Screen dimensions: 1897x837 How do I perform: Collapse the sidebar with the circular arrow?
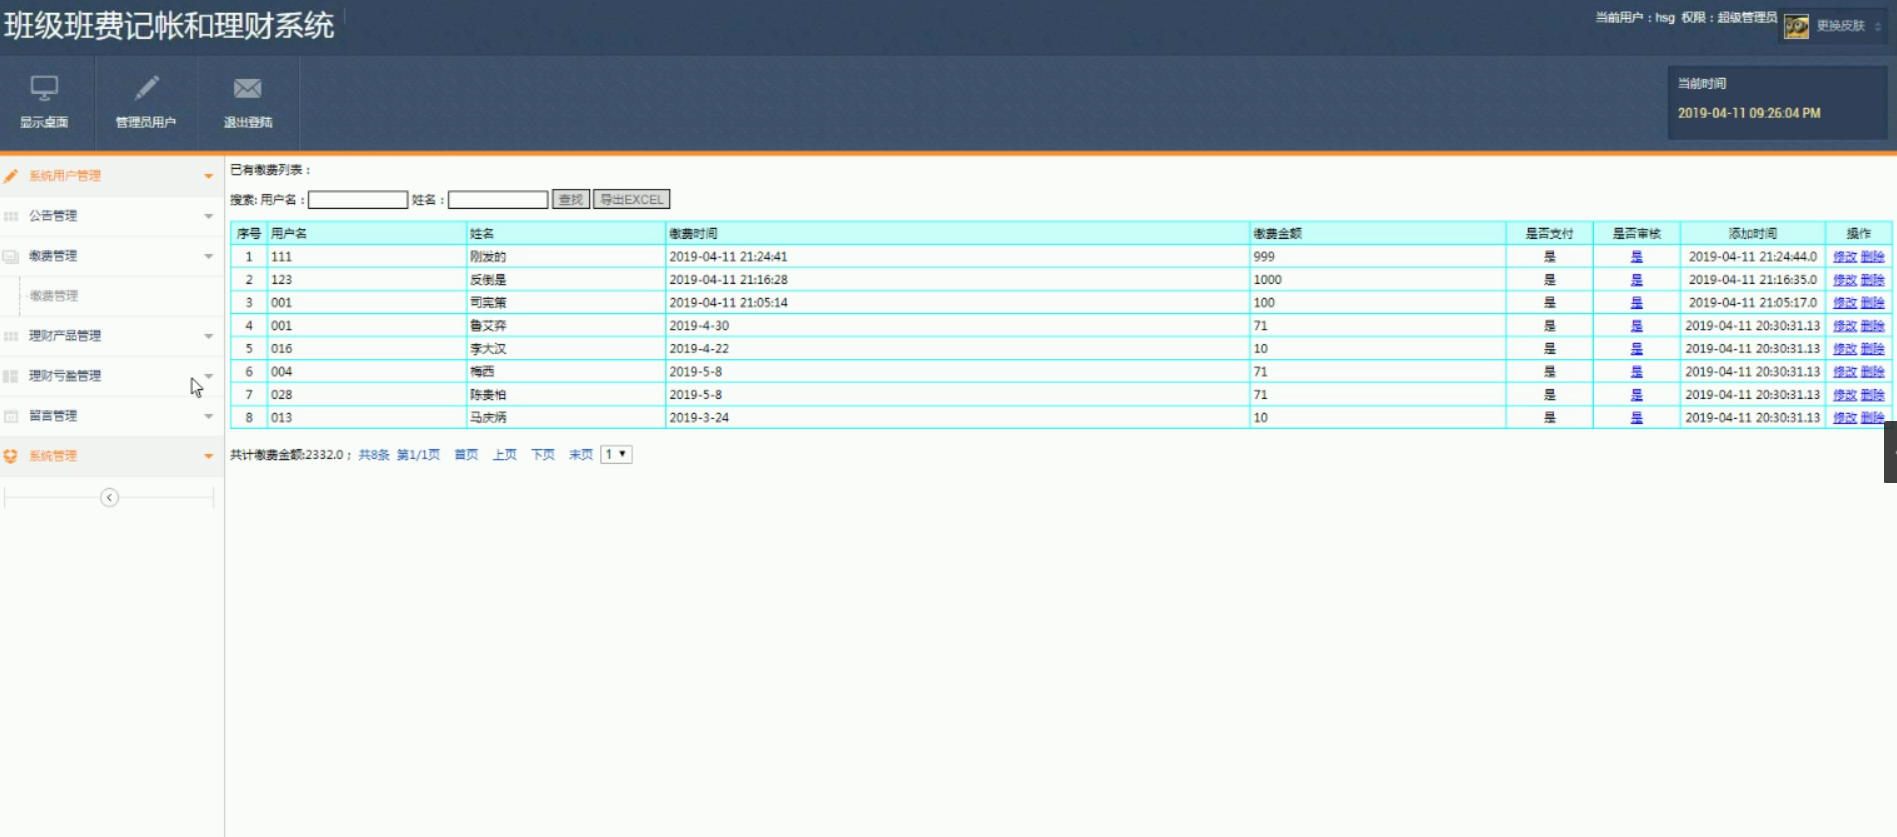[110, 498]
